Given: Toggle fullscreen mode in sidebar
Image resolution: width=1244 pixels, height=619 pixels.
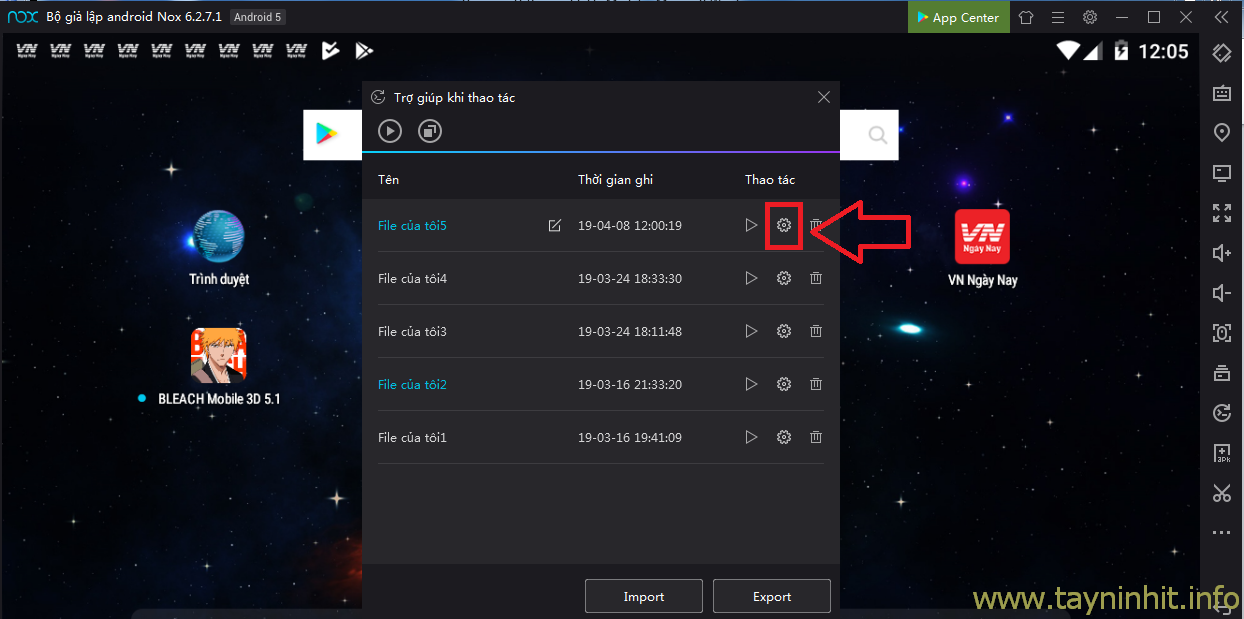Looking at the screenshot, I should coord(1221,213).
